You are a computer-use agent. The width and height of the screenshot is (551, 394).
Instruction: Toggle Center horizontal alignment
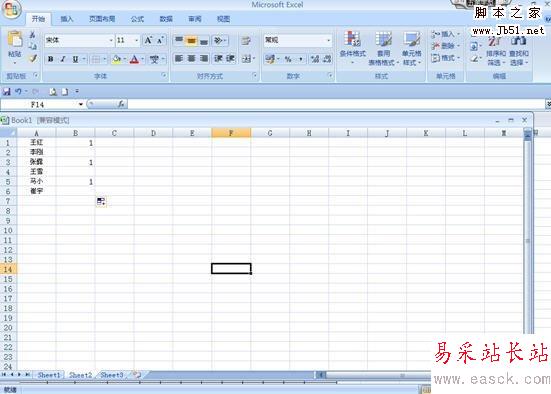coord(192,58)
